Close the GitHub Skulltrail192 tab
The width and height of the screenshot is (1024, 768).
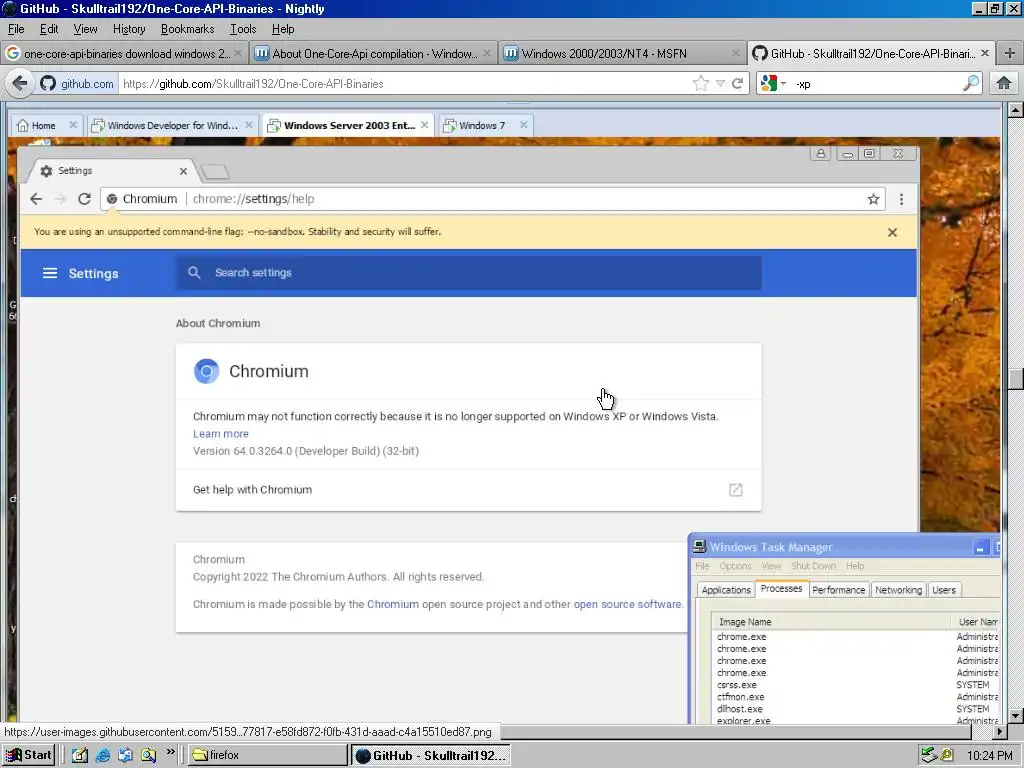pos(985,53)
